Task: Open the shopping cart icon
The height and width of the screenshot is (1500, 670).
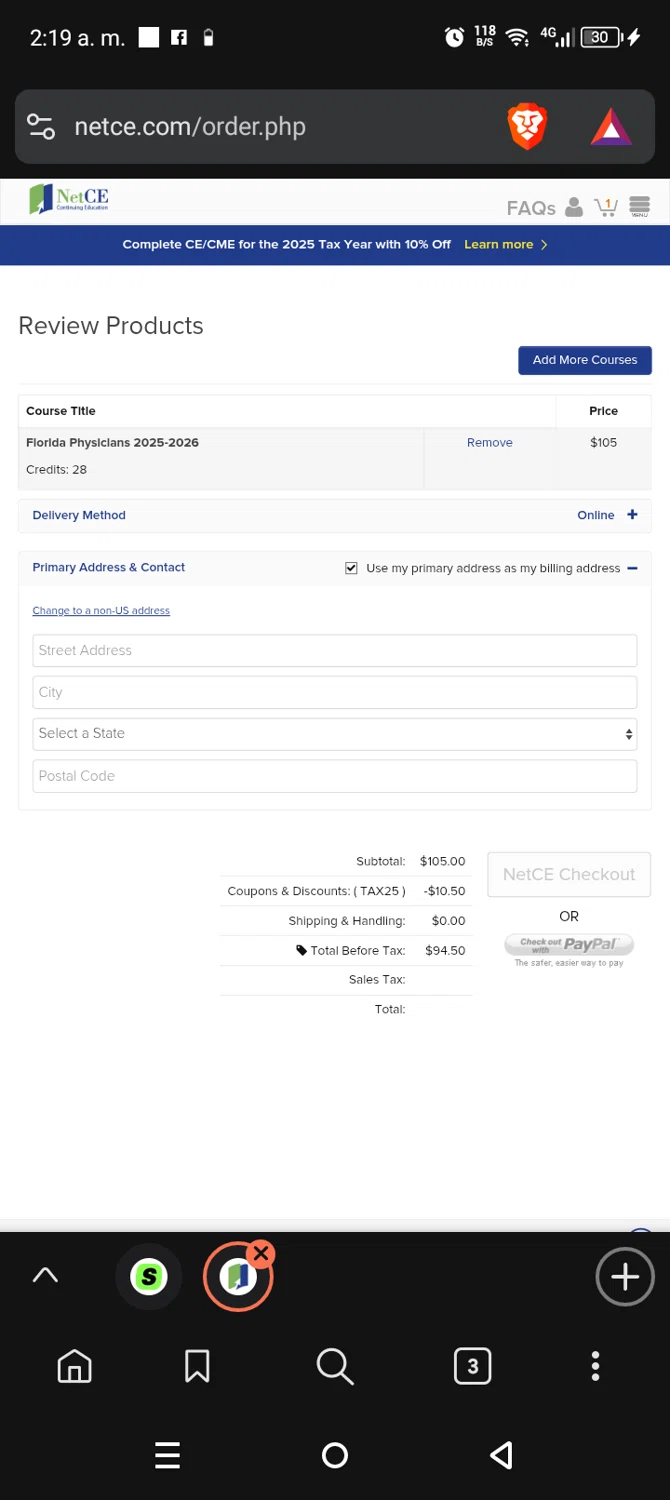Action: (x=606, y=207)
